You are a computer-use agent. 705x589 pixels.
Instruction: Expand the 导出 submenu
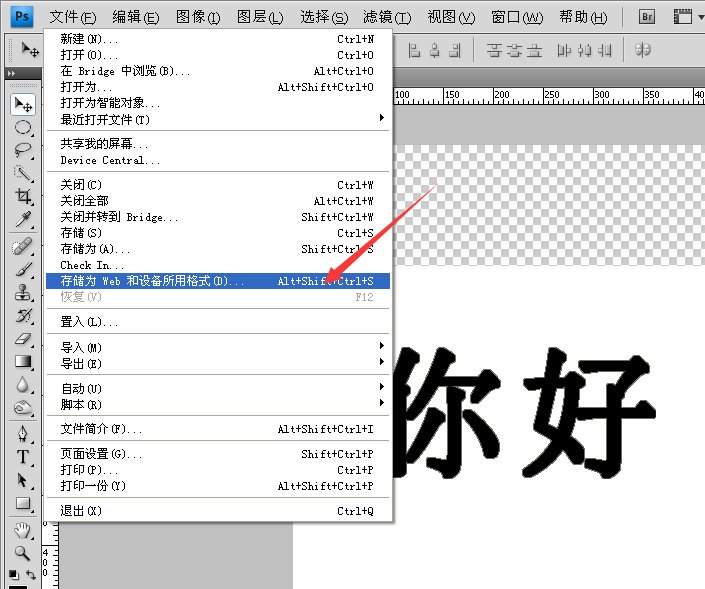[382, 362]
